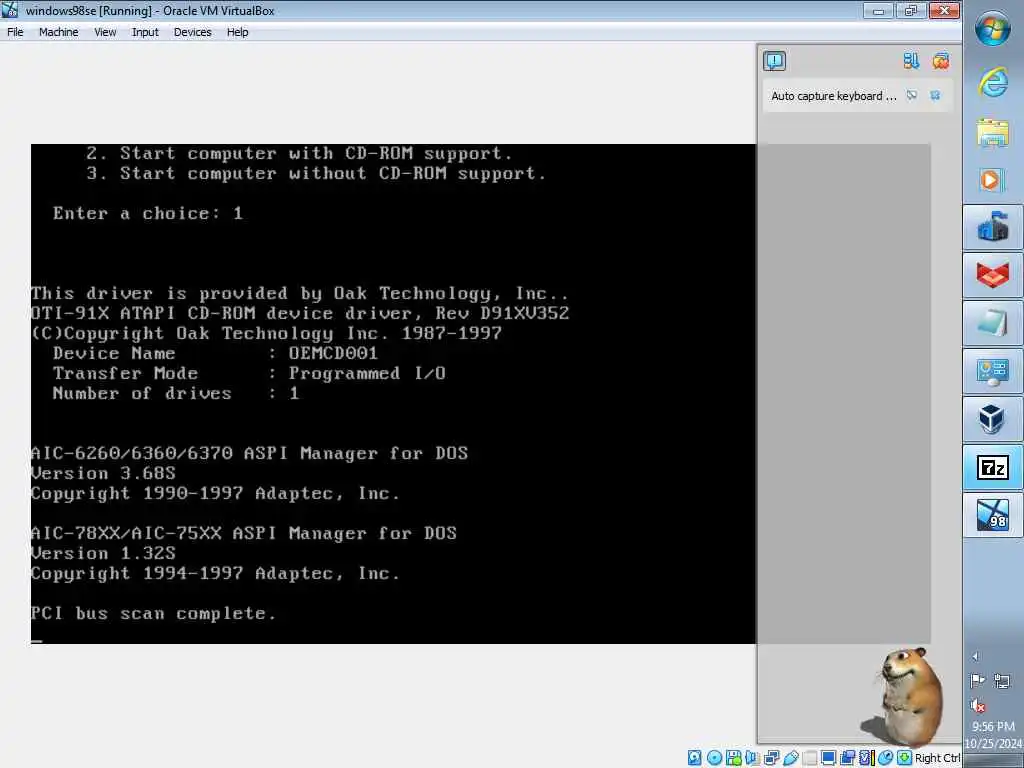Click the network tray icon

[x=1002, y=681]
